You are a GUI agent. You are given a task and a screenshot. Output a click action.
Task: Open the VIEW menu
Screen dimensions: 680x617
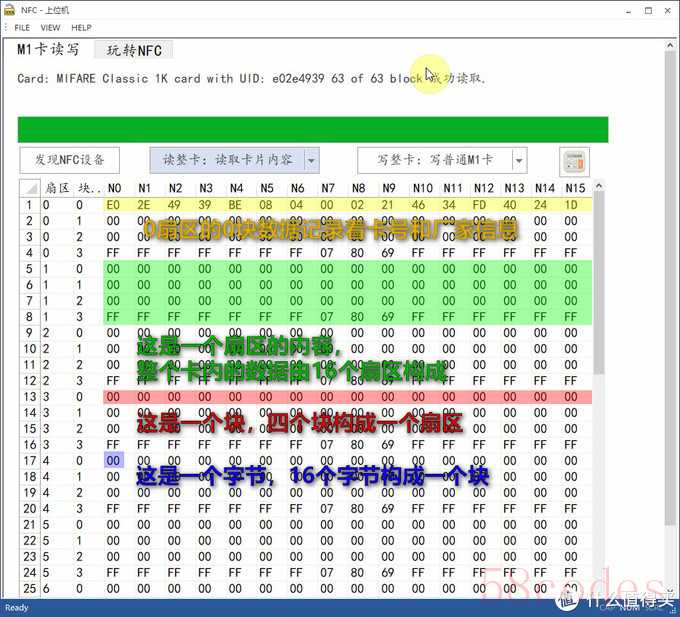pyautogui.click(x=50, y=28)
